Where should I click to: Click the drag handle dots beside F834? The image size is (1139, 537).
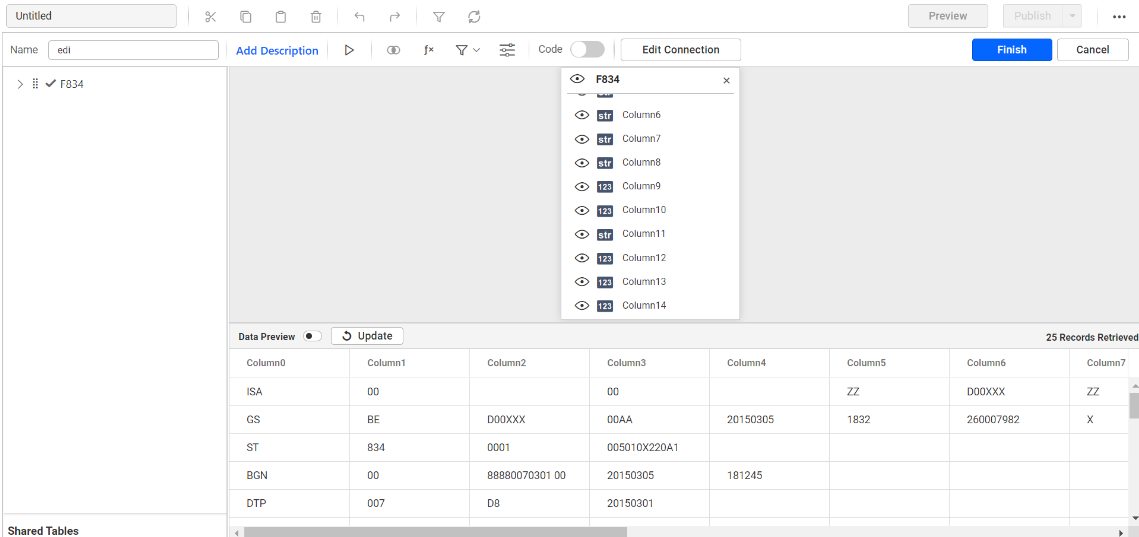35,84
